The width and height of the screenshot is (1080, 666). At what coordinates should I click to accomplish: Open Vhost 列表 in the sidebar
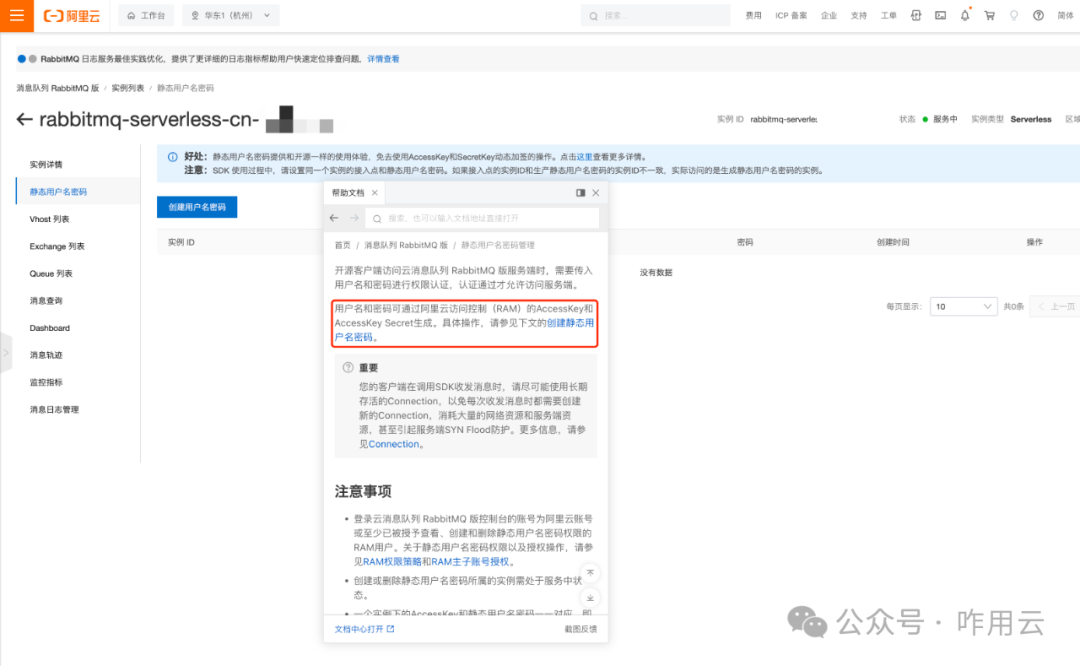tap(50, 219)
